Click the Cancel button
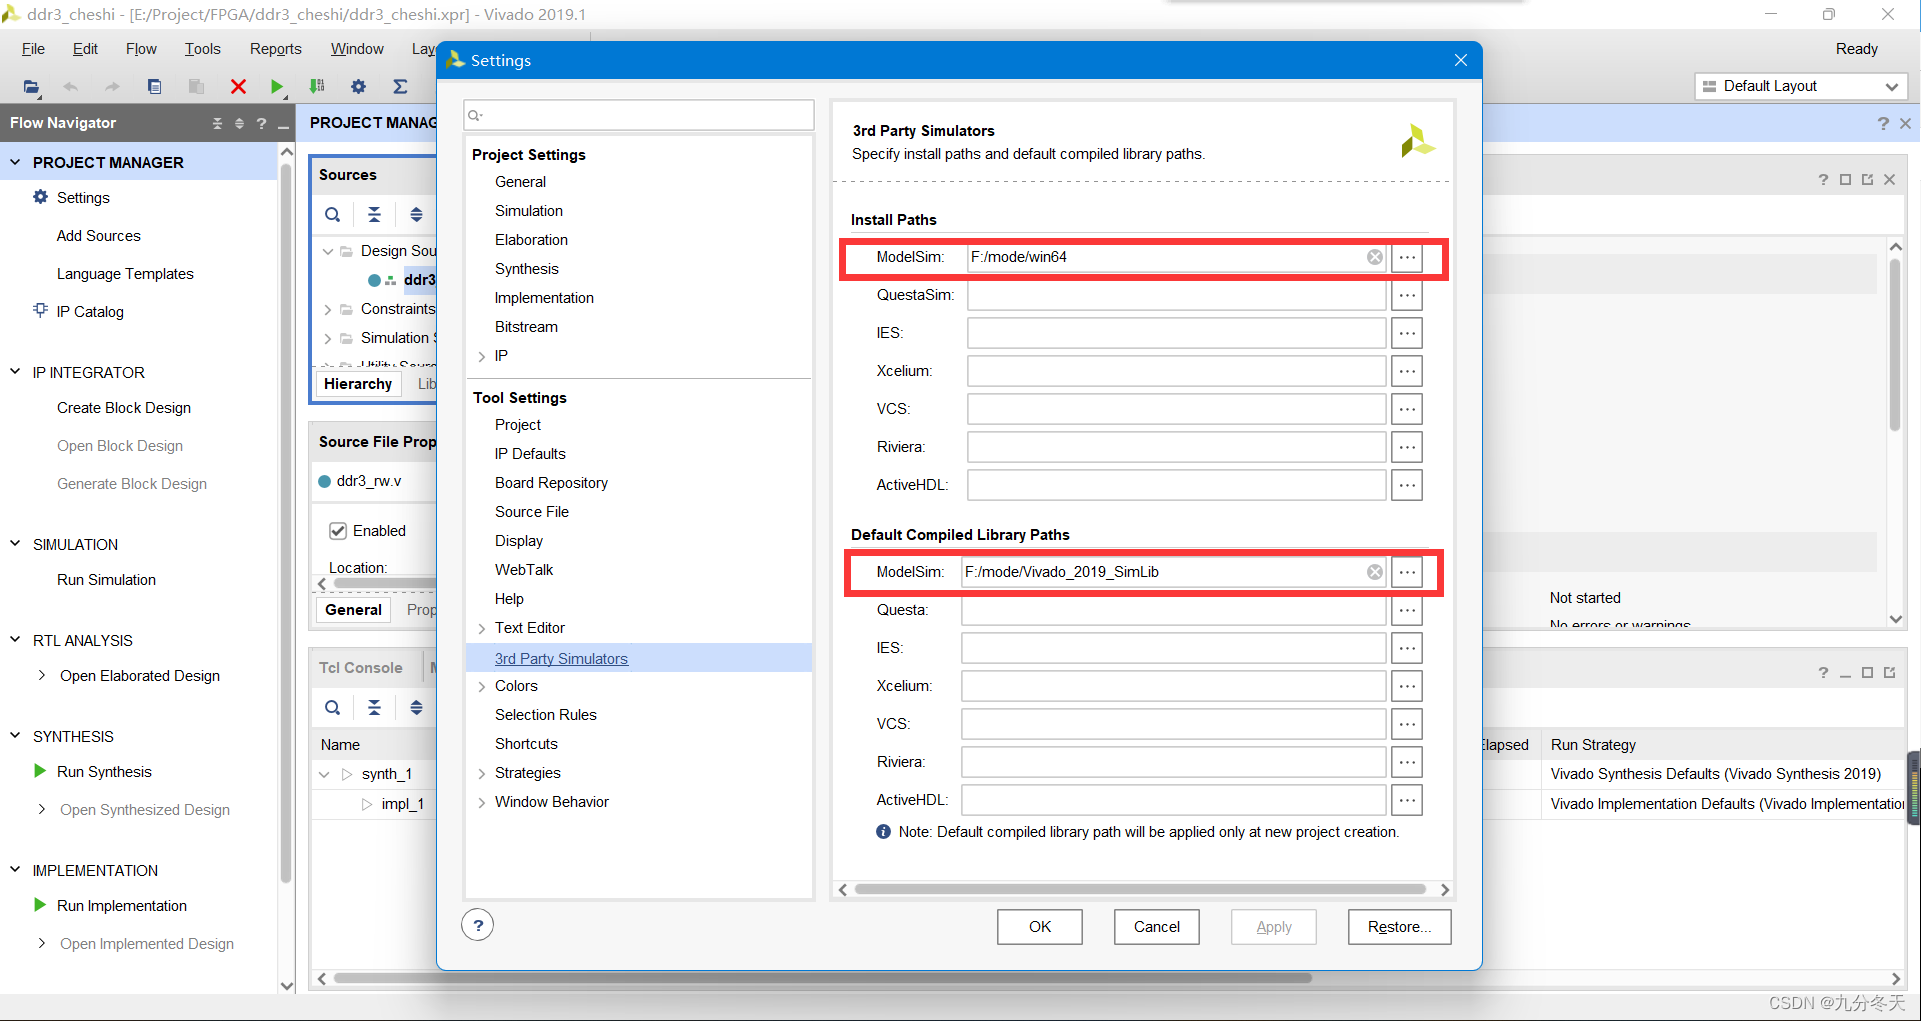 pos(1157,927)
